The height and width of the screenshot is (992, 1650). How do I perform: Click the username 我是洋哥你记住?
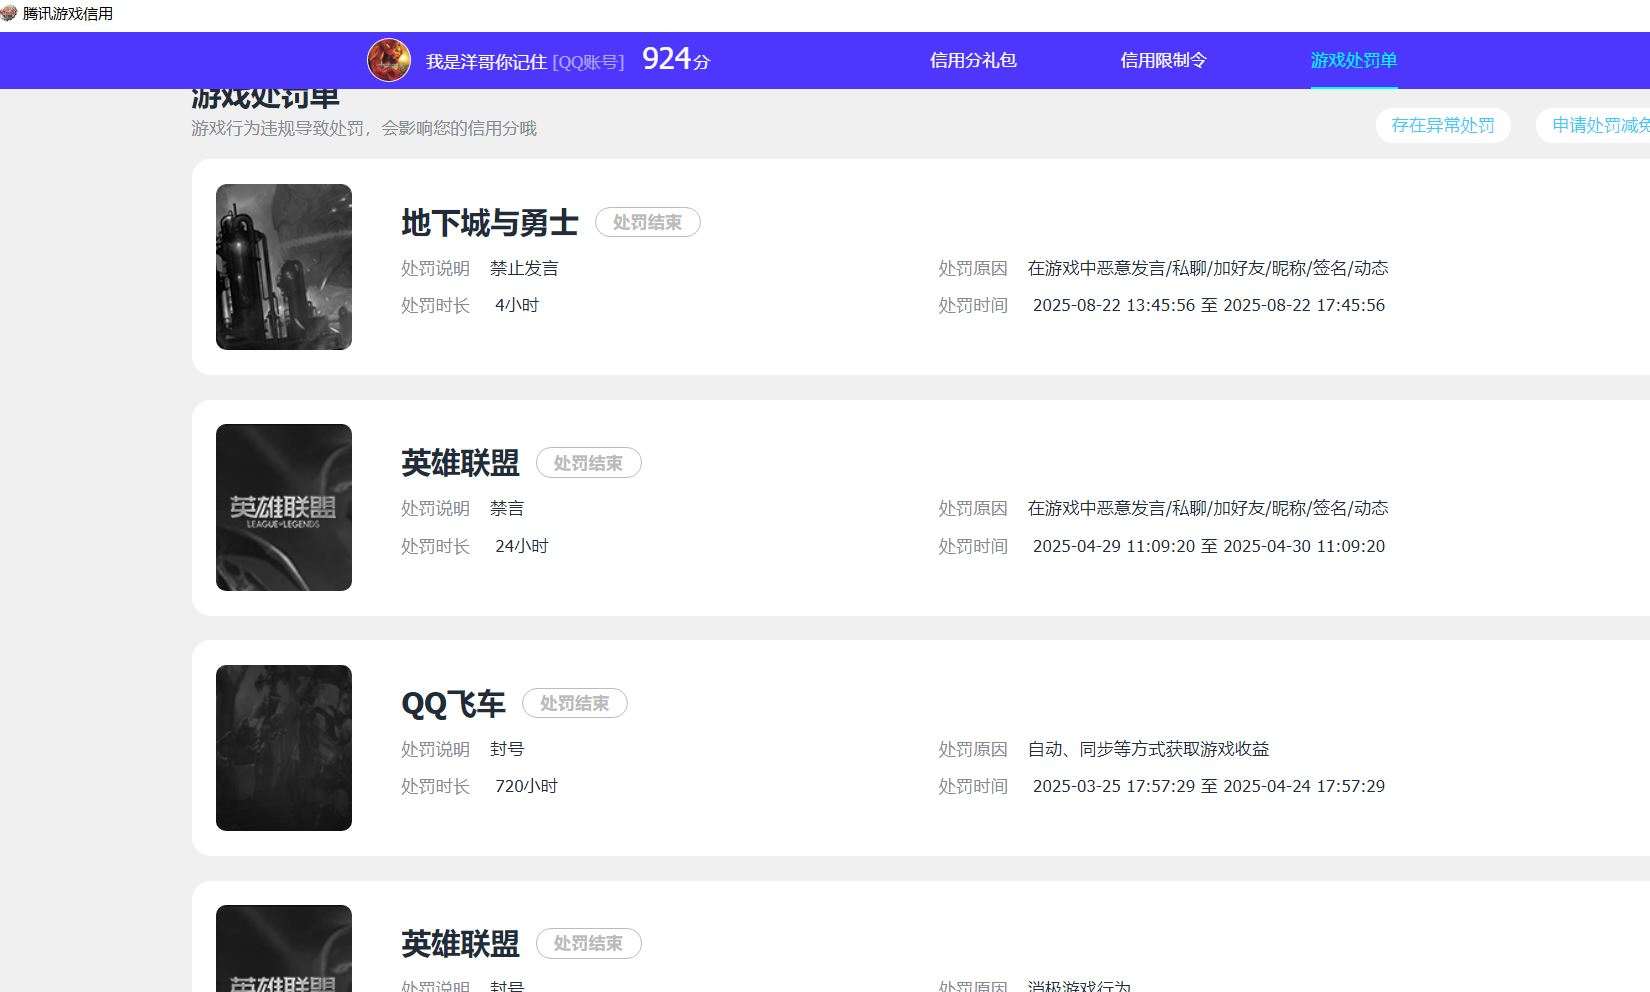tap(486, 61)
